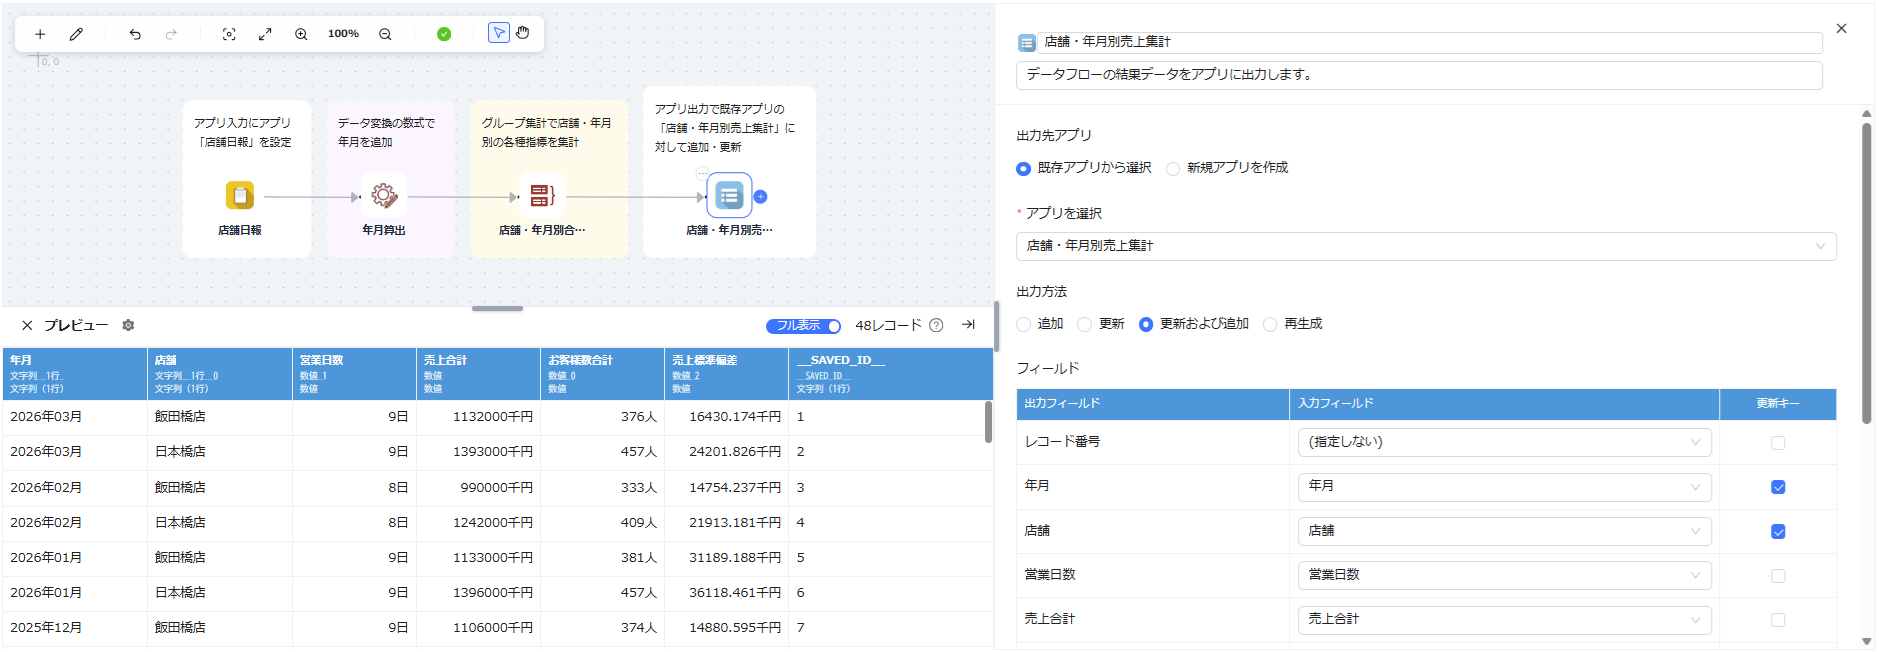
Task: Click the __SAVED_ID__ column header
Action: pos(890,374)
